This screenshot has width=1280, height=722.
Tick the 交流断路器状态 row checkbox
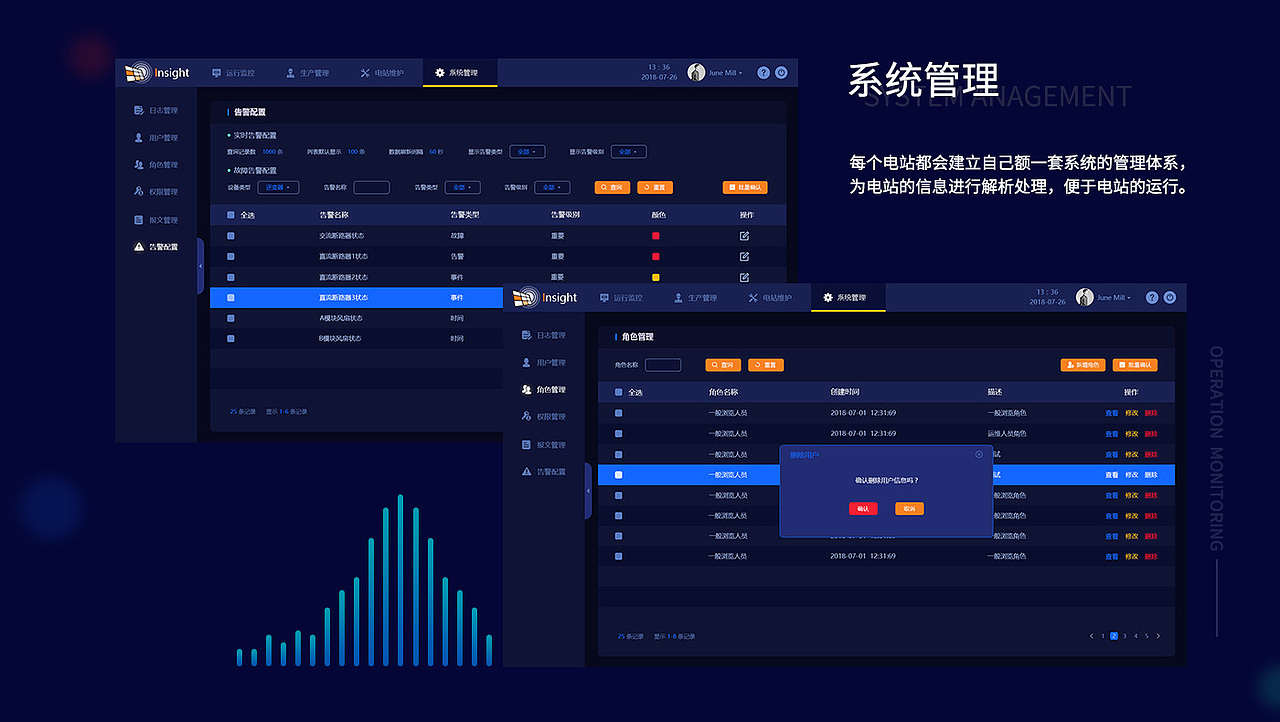click(x=231, y=236)
